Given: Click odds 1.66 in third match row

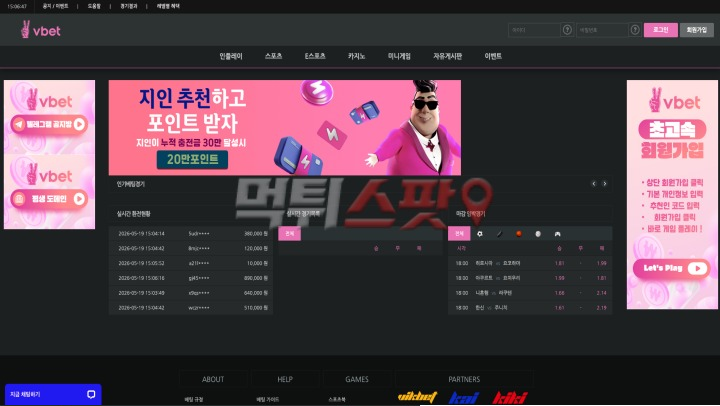Looking at the screenshot, I should 559,293.
